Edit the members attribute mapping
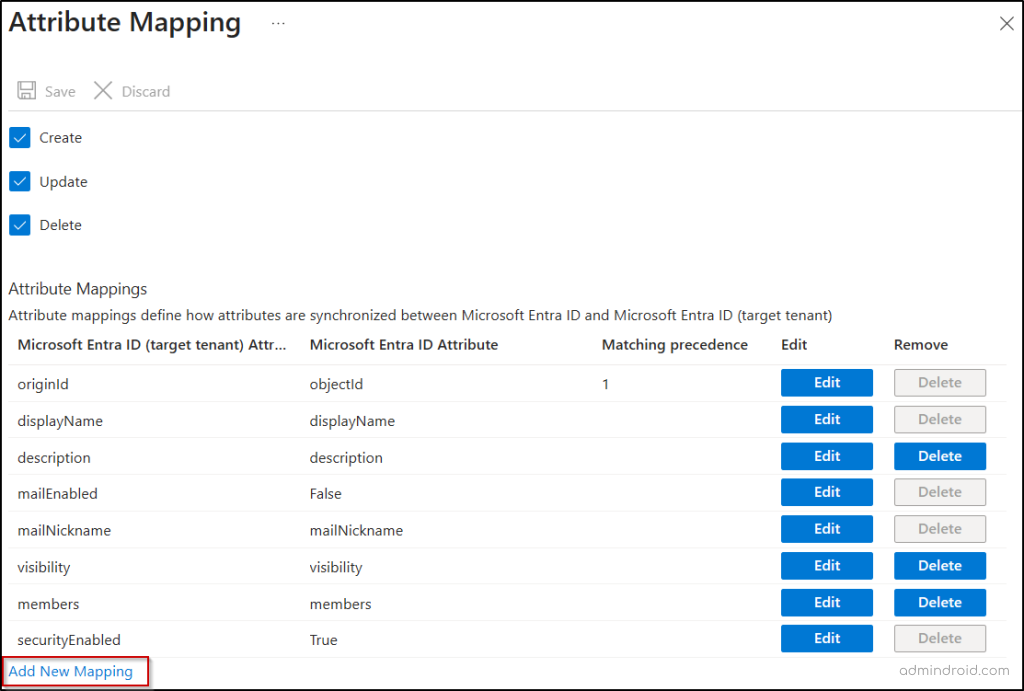Screen dimensions: 1024x691 [826, 602]
